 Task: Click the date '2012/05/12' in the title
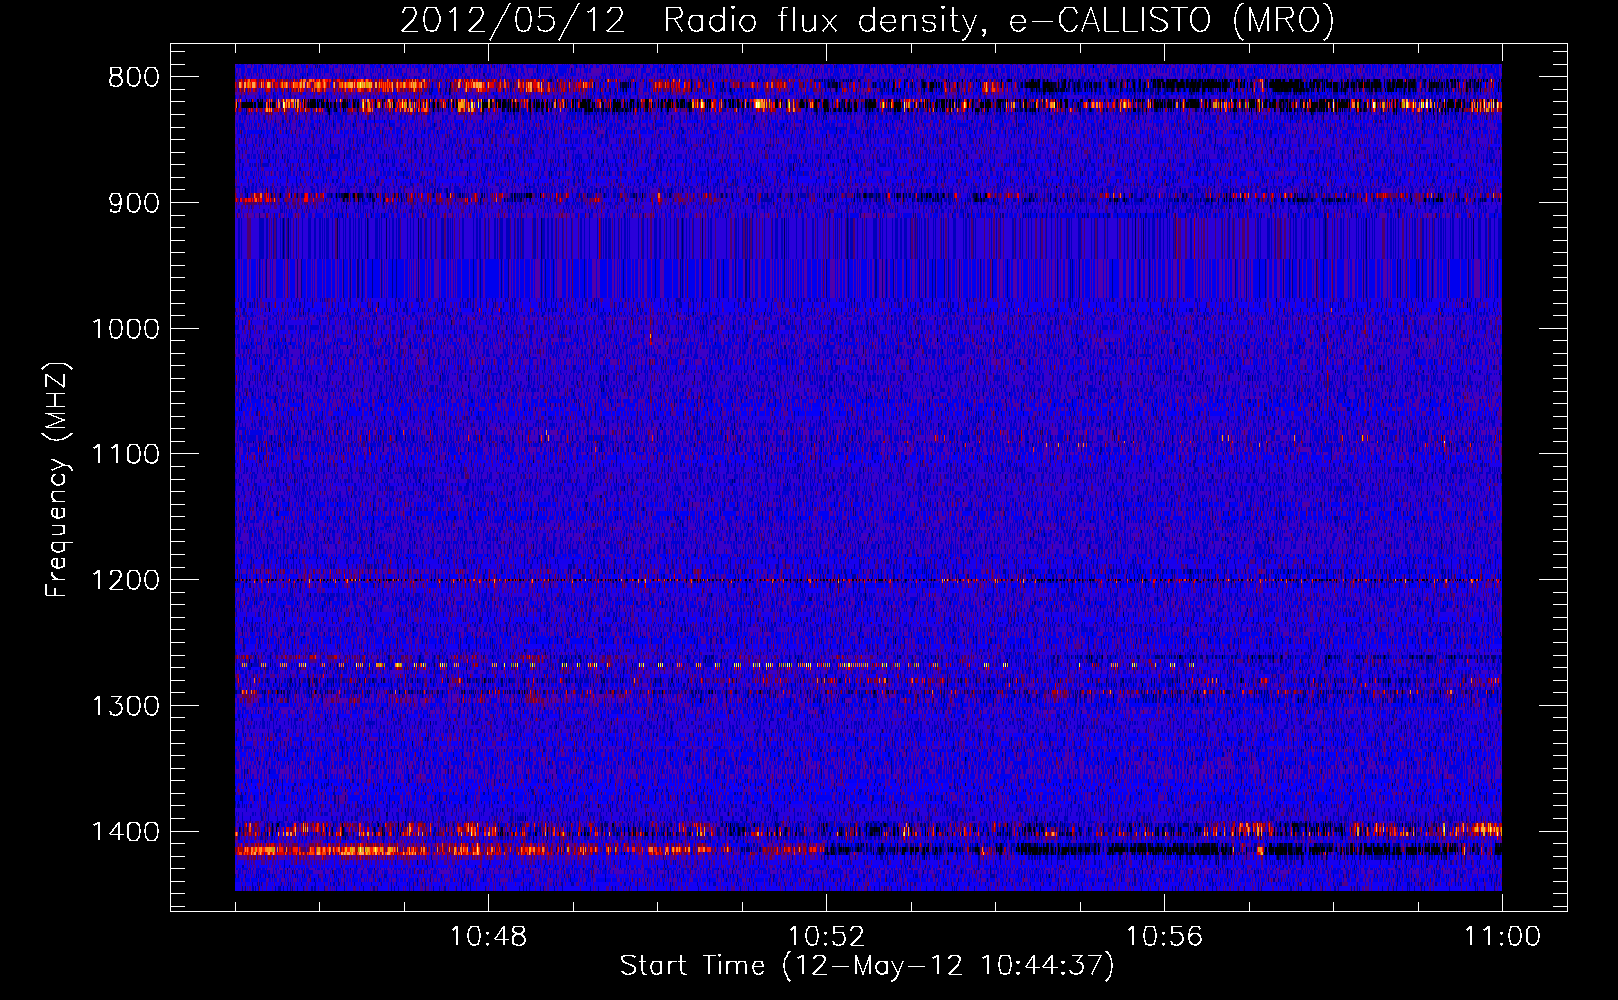(512, 20)
